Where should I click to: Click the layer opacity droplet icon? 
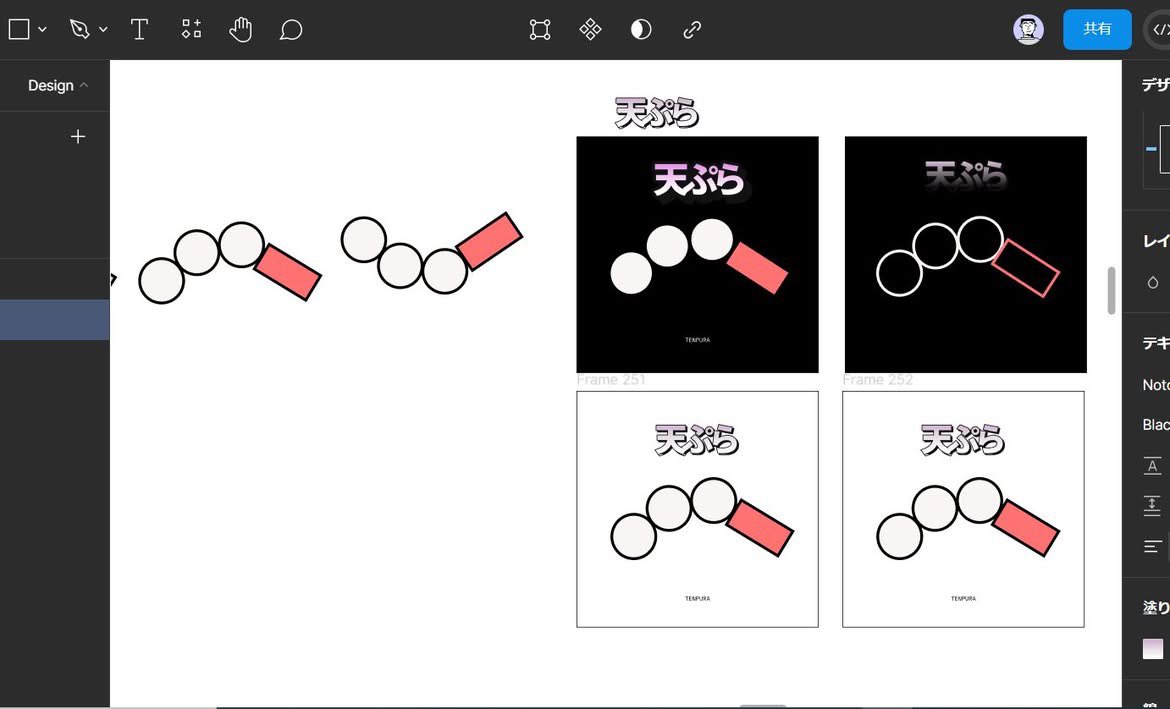pos(1153,282)
